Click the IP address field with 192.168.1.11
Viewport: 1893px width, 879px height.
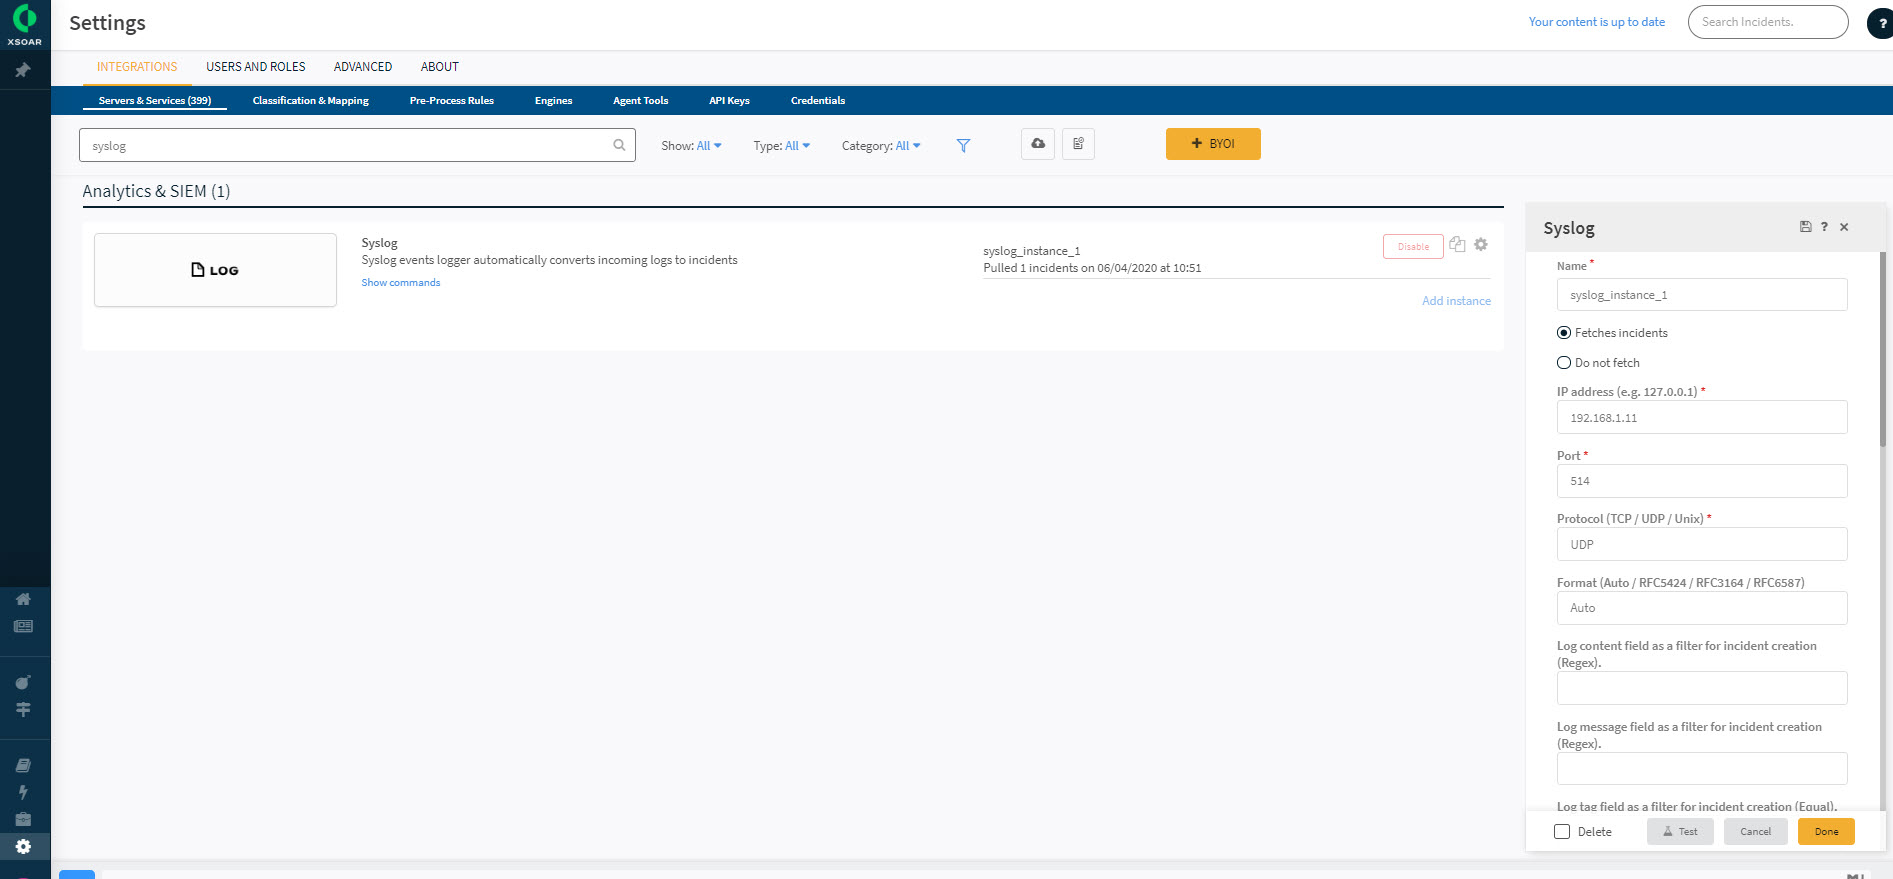coord(1702,418)
